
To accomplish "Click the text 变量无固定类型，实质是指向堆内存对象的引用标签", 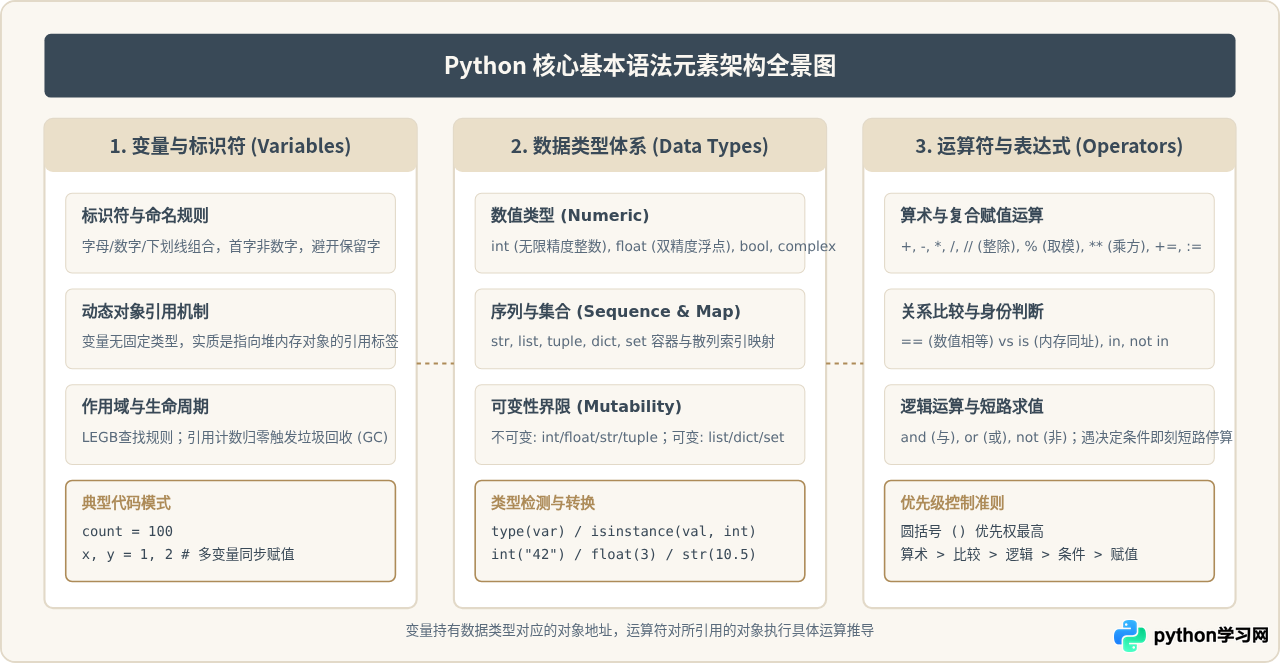I will pos(240,342).
